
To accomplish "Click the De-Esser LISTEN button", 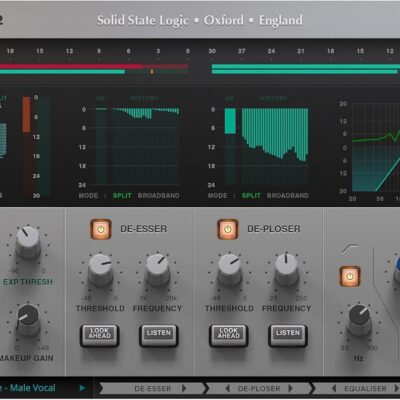I will pos(159,336).
